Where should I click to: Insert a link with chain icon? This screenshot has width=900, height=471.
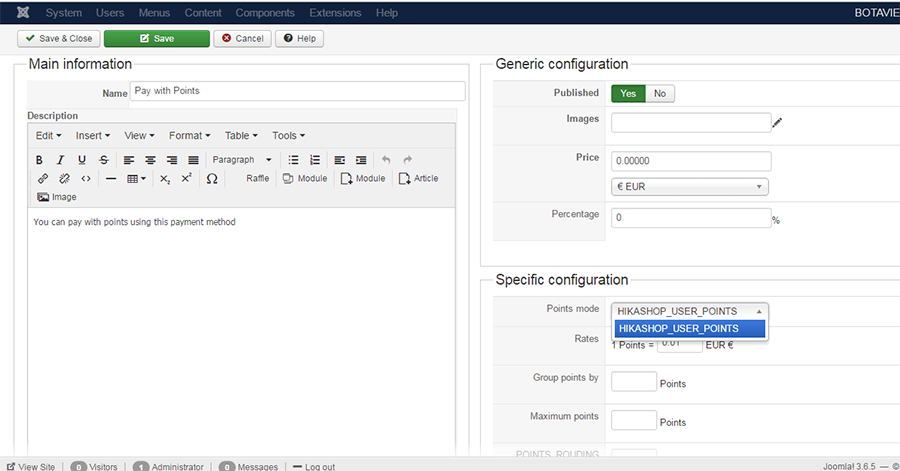pos(42,178)
